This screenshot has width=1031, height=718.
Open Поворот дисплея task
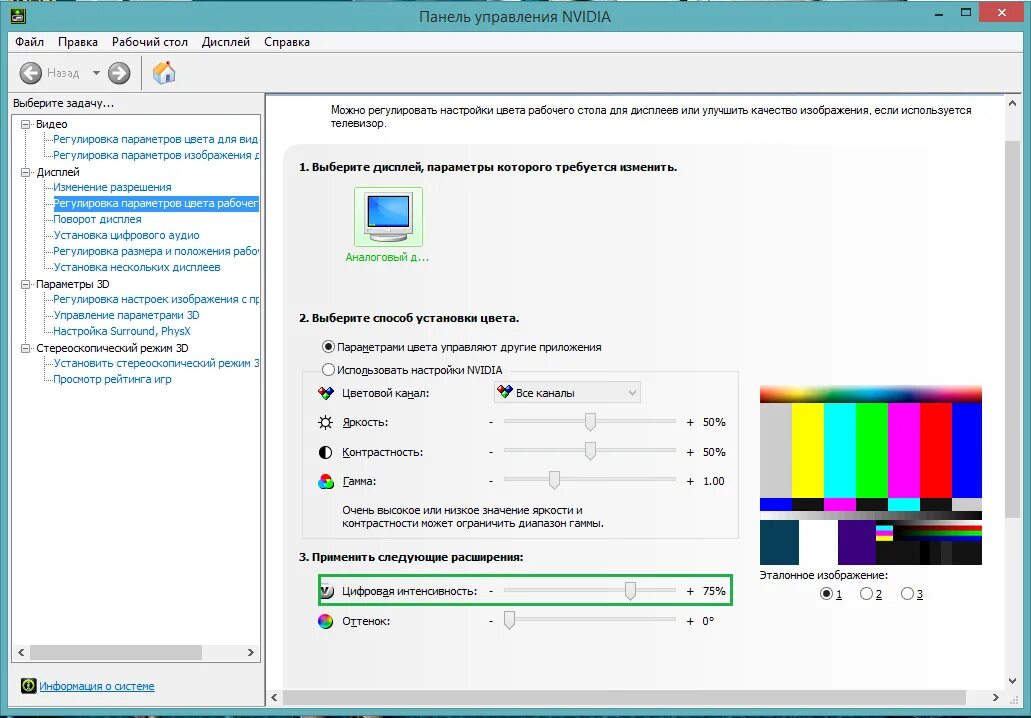tap(97, 219)
